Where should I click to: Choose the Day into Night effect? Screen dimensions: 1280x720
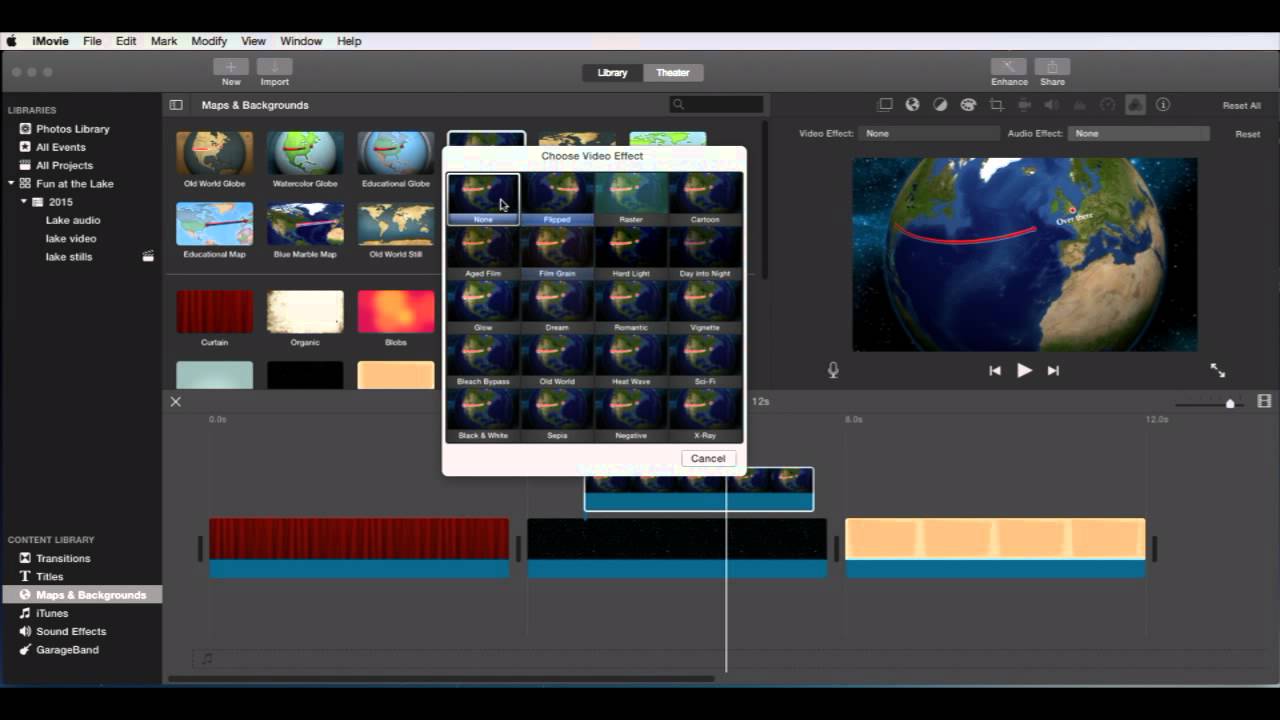click(705, 252)
